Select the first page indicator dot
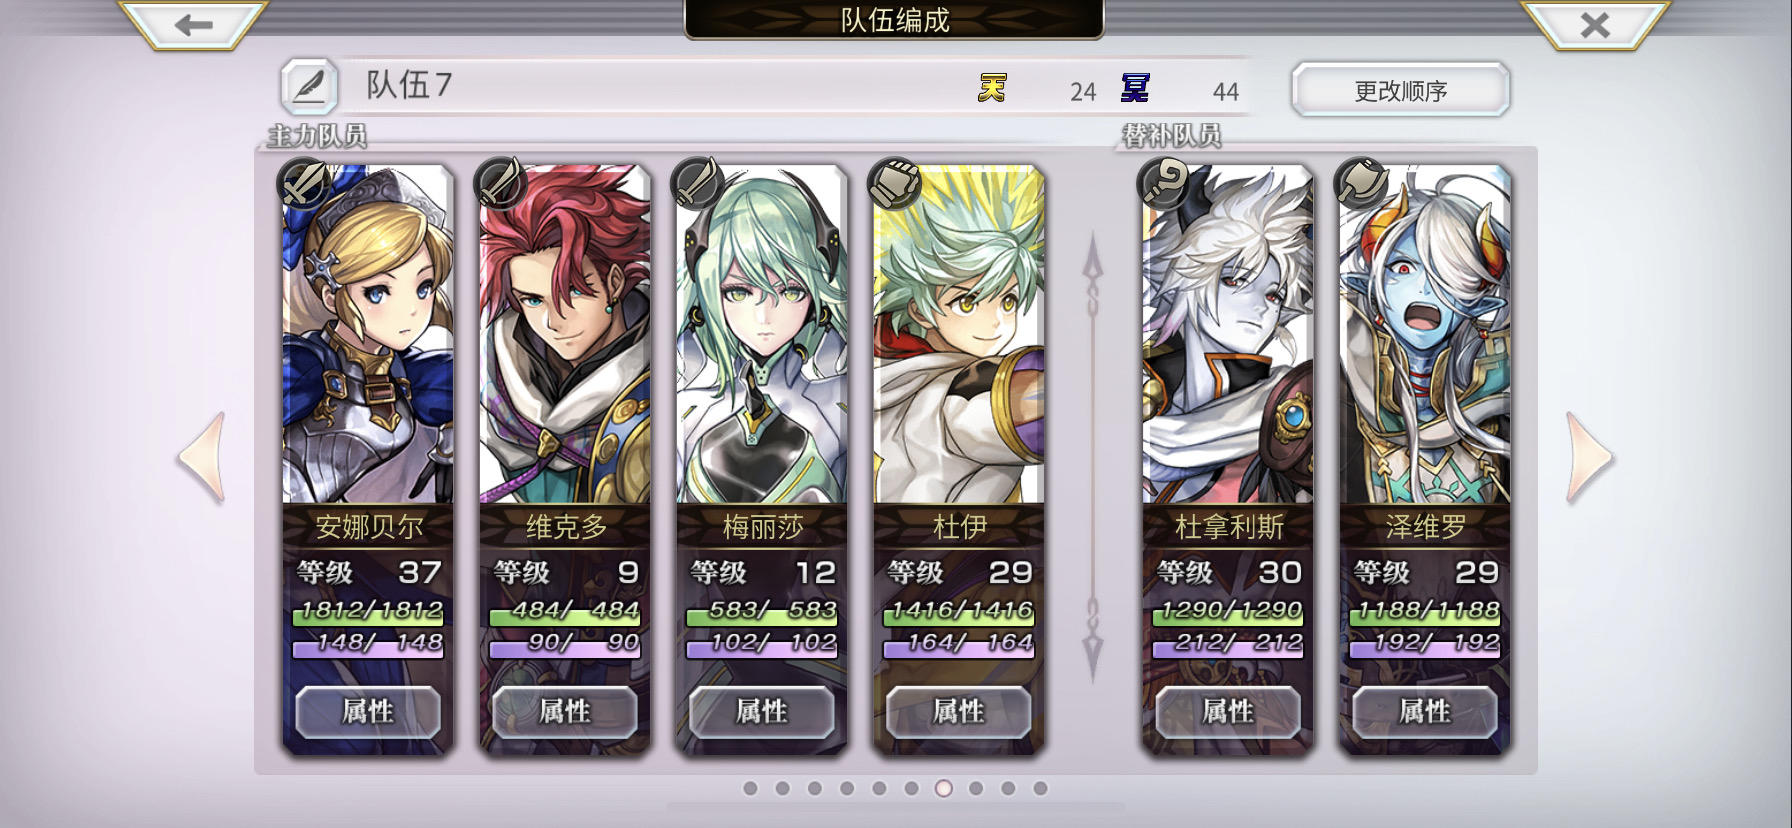1792x828 pixels. tap(750, 789)
